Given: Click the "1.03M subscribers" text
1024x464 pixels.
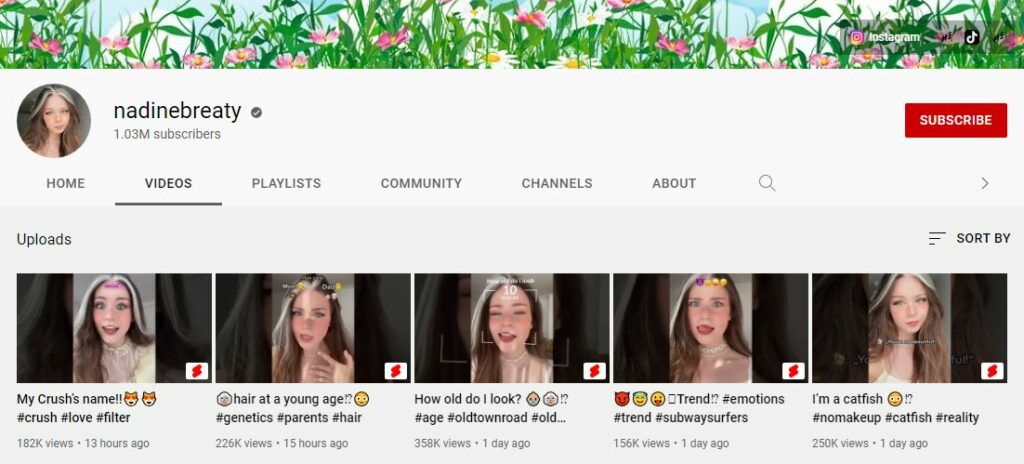Looking at the screenshot, I should [x=167, y=134].
